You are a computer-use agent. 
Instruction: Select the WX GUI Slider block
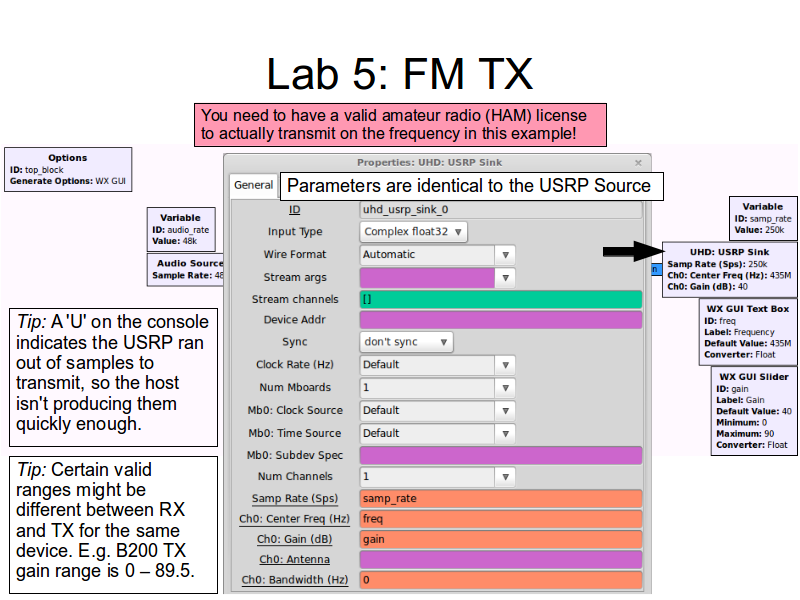pyautogui.click(x=754, y=412)
